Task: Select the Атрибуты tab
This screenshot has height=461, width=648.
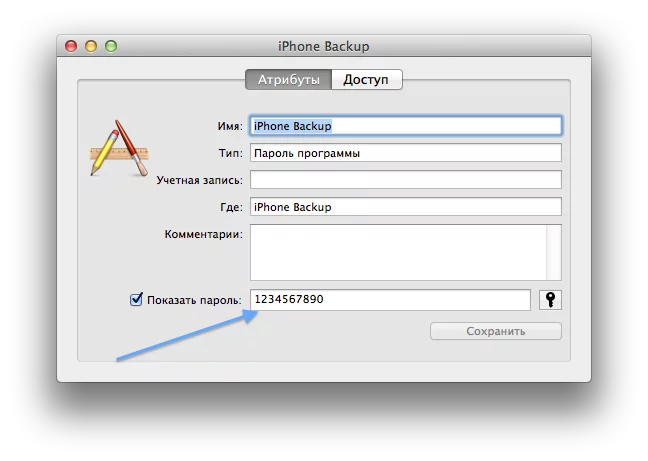Action: [288, 79]
